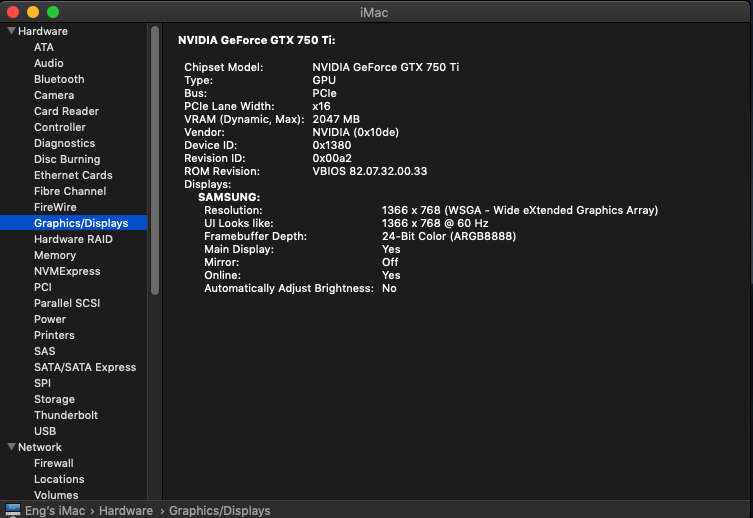This screenshot has width=753, height=518.
Task: Open the Ethernet Cards entry
Action: tap(73, 175)
